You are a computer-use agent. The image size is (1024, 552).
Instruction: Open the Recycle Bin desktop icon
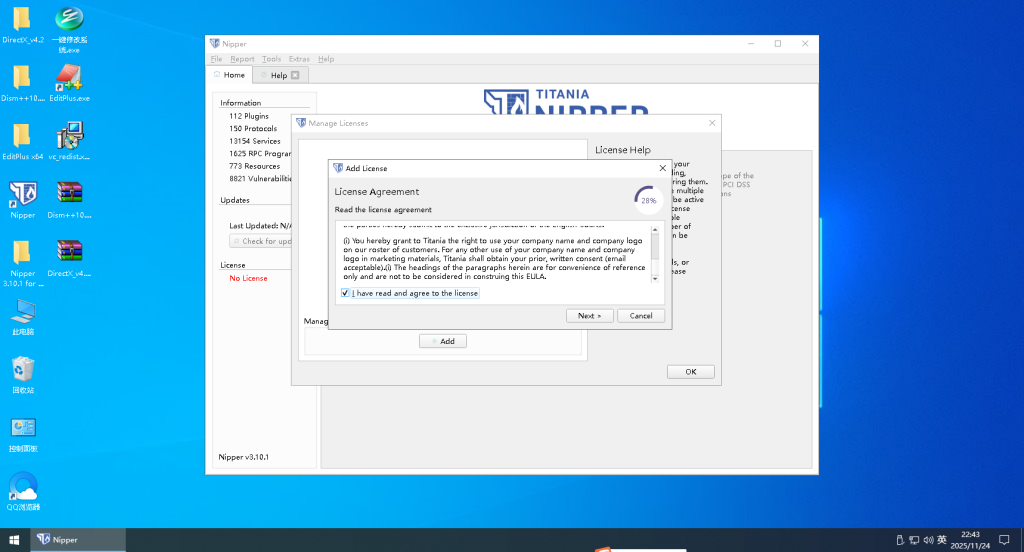click(22, 370)
